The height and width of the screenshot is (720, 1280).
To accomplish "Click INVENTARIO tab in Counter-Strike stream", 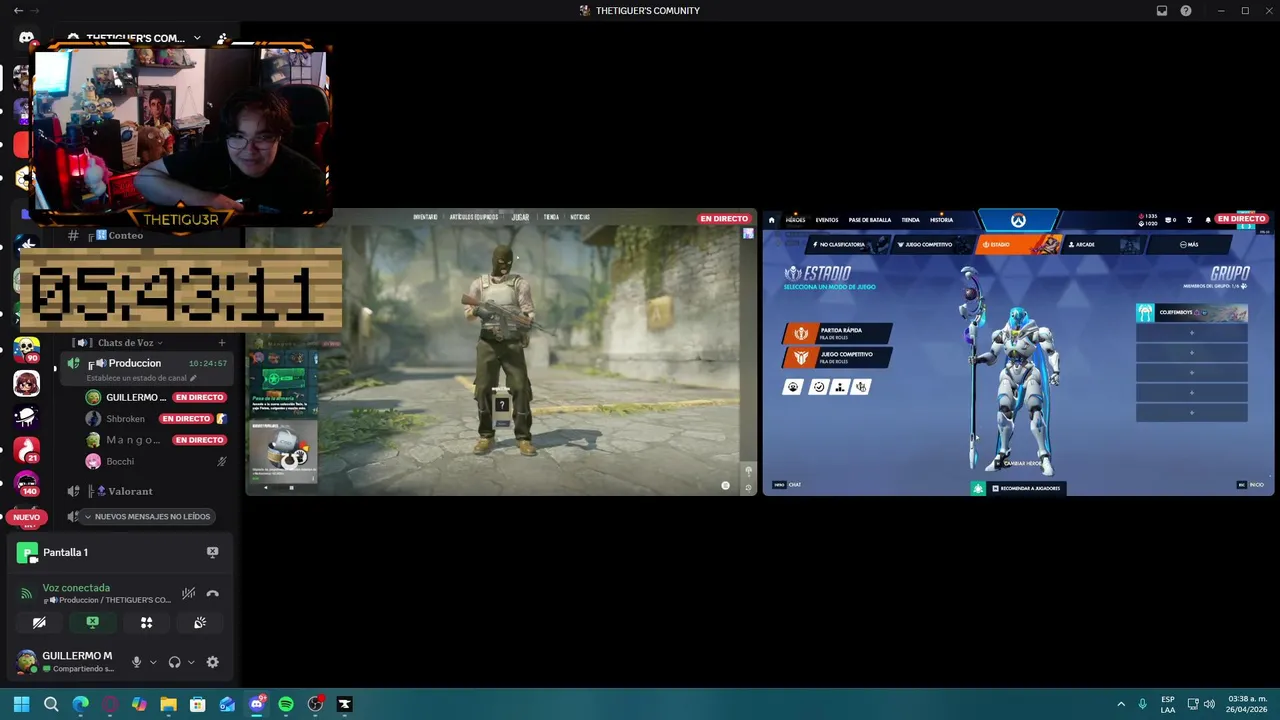I will point(425,217).
